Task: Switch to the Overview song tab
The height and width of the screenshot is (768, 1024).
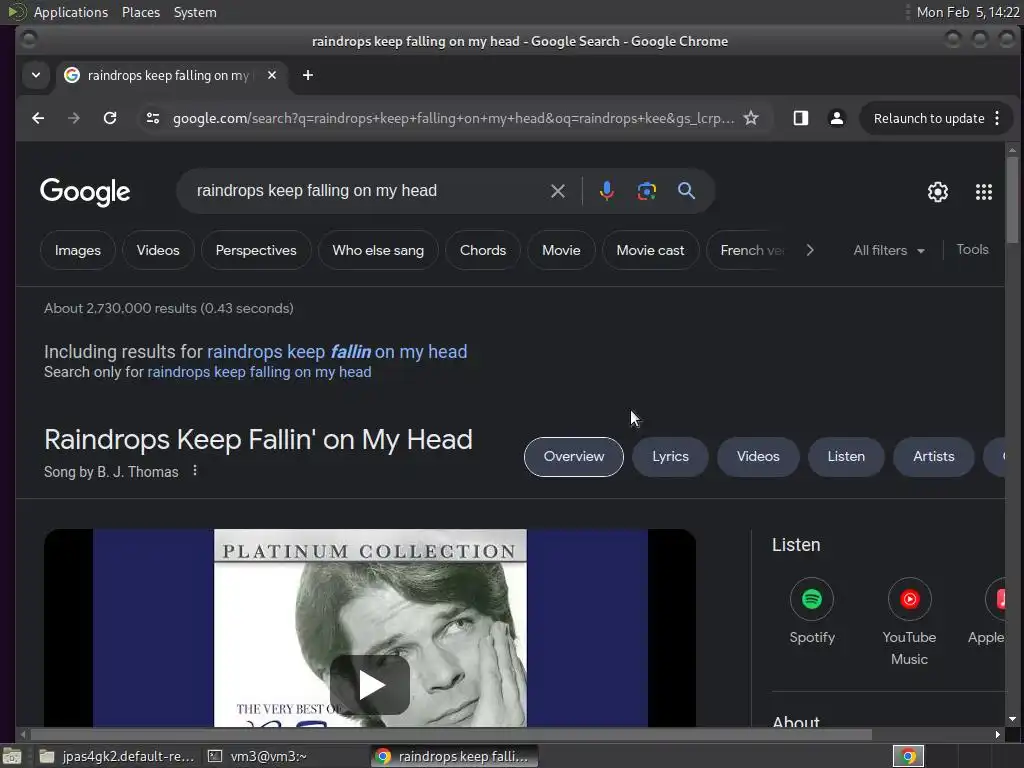Action: [573, 456]
